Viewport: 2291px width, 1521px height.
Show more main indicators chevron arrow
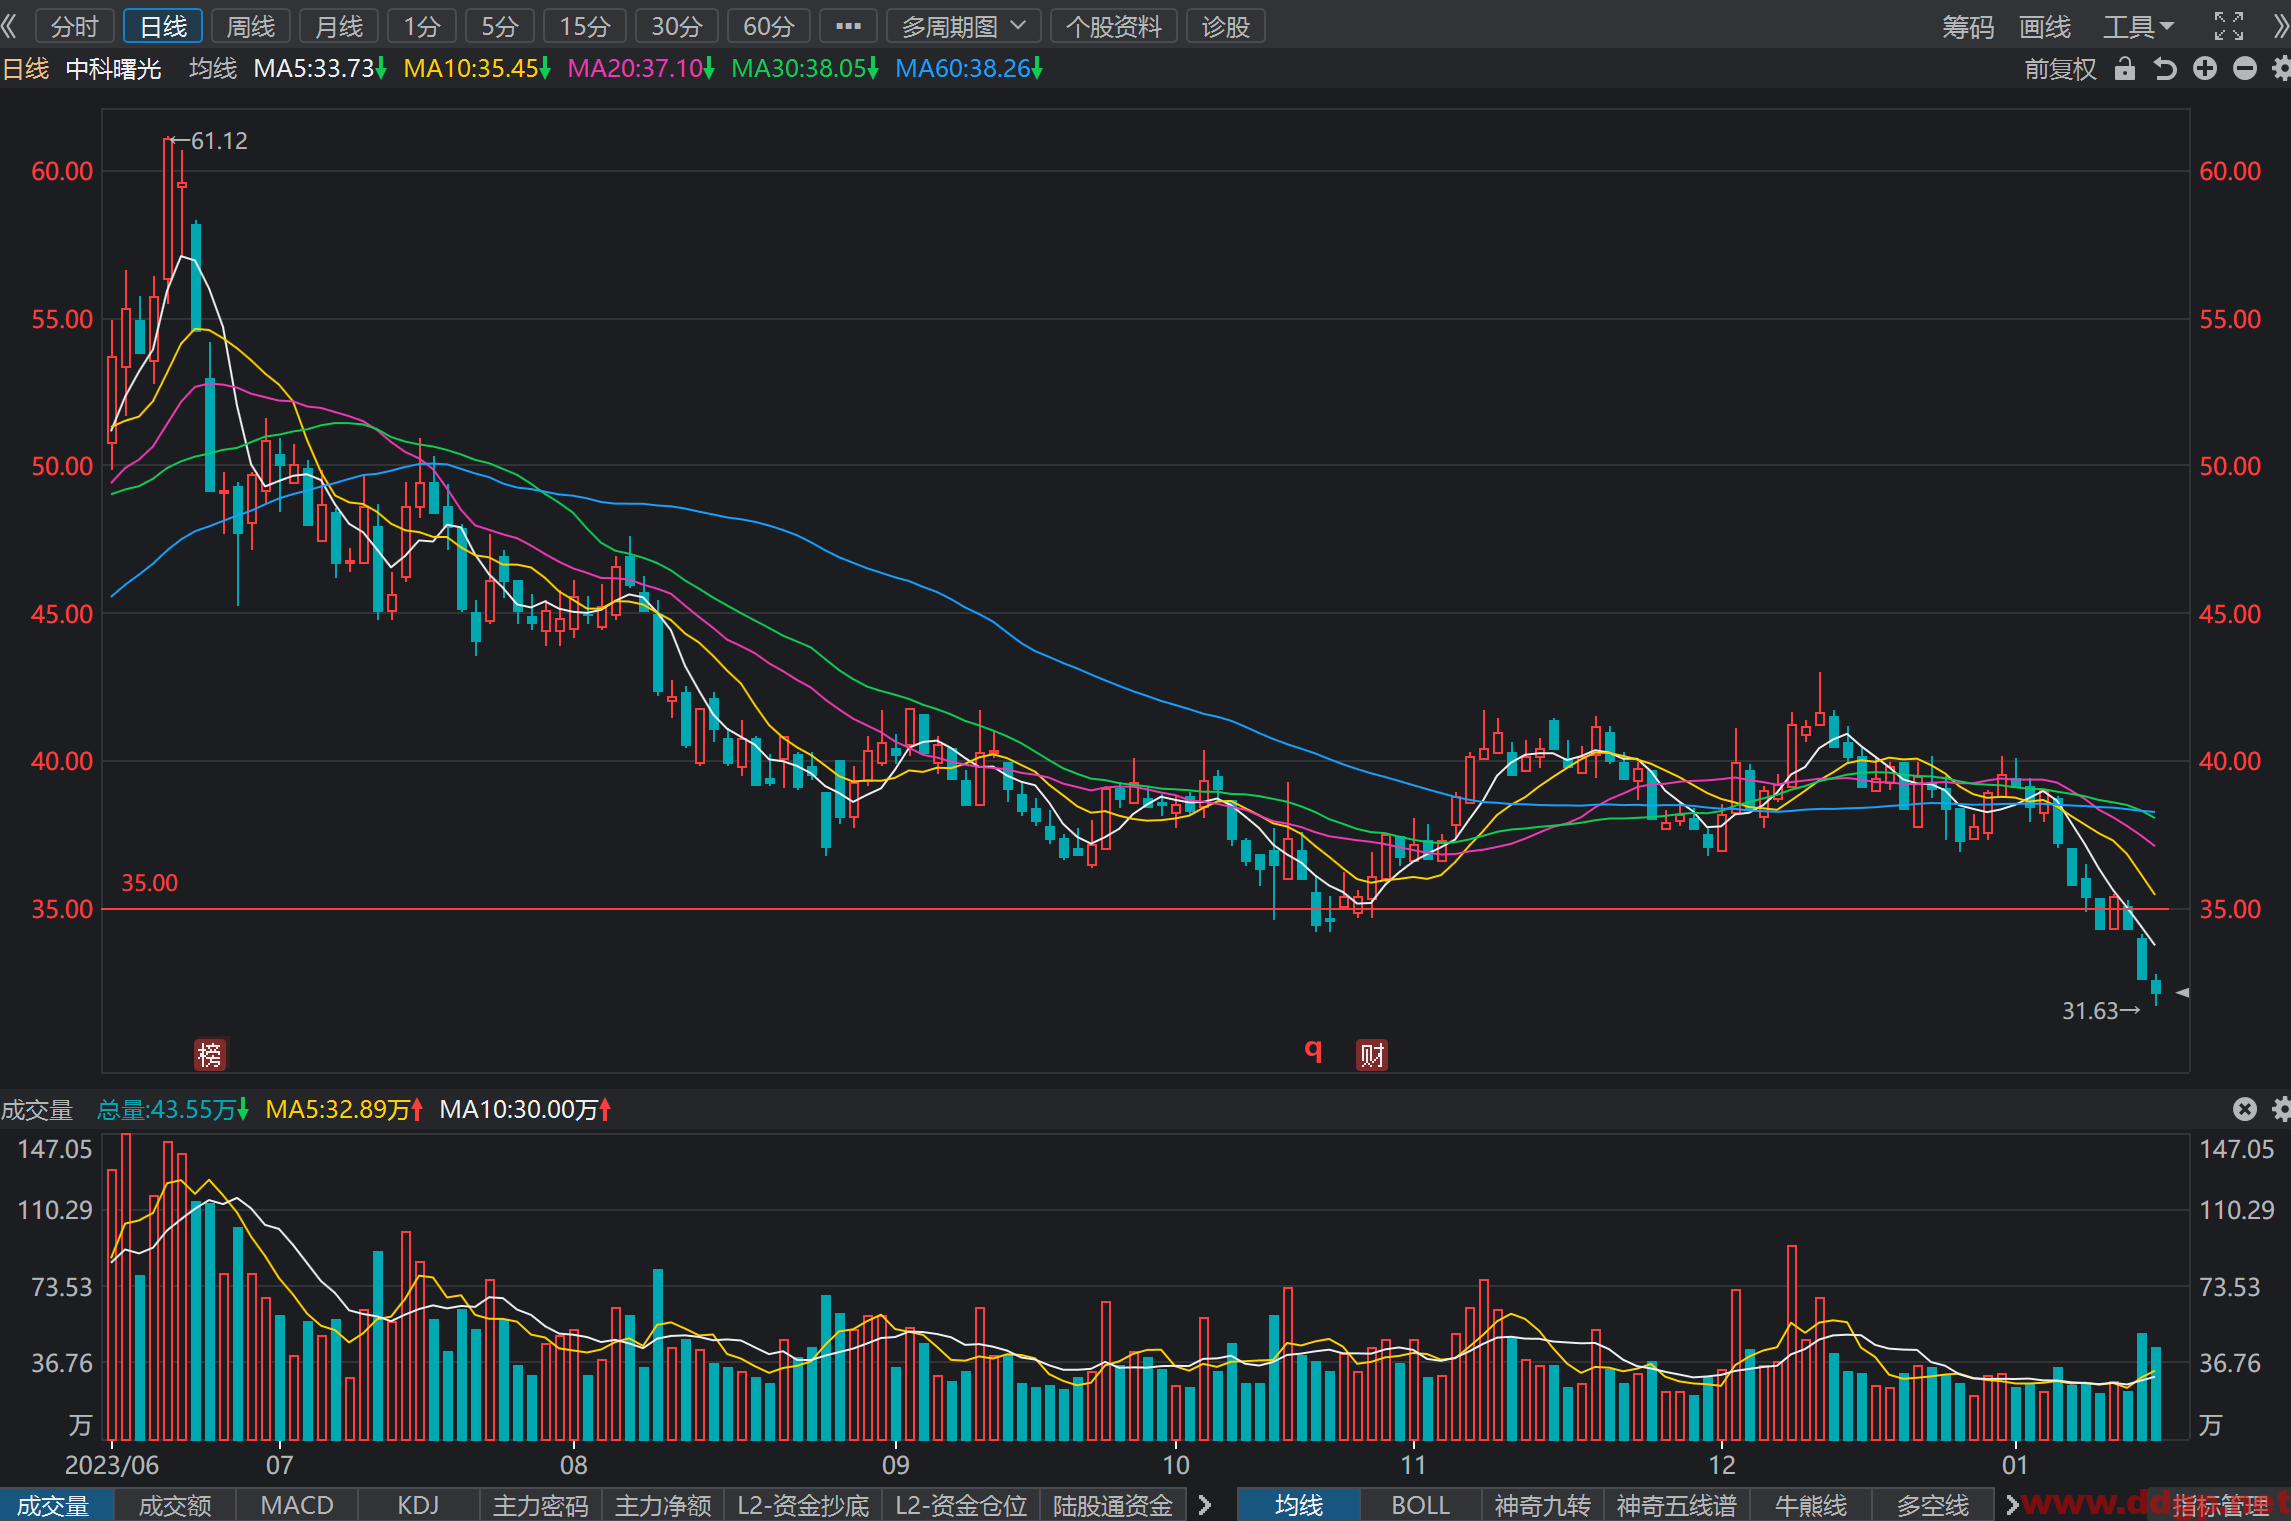point(2012,1505)
